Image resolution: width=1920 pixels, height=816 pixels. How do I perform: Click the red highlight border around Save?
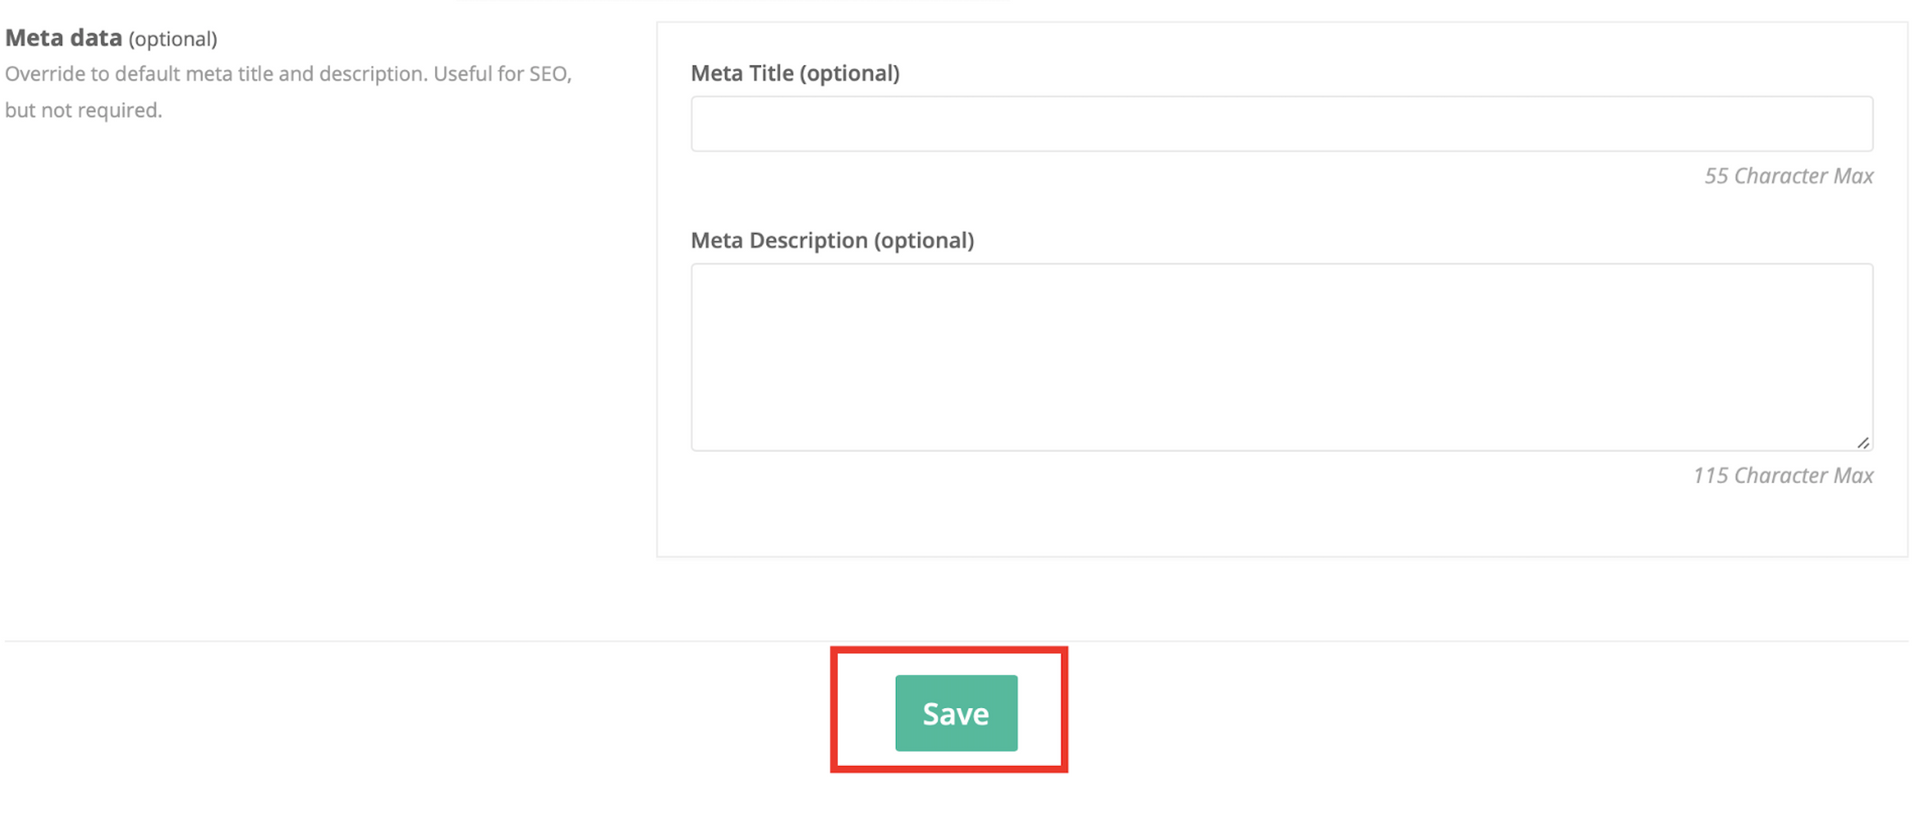(x=949, y=650)
